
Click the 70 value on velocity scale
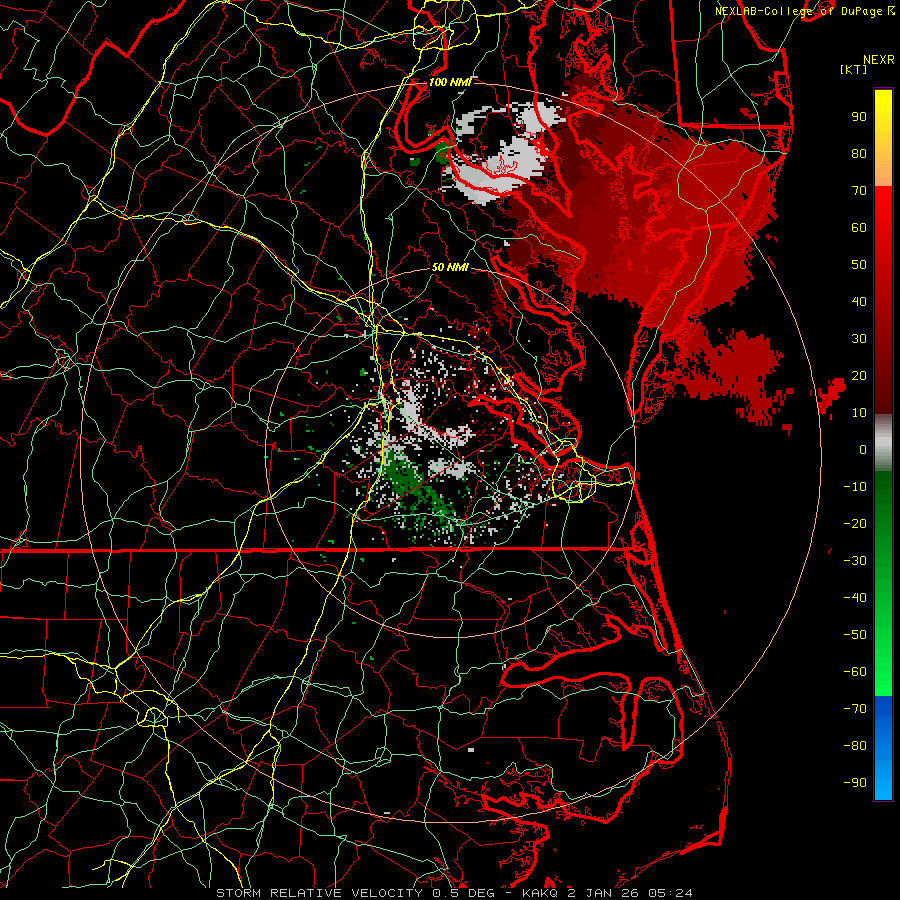click(x=859, y=191)
